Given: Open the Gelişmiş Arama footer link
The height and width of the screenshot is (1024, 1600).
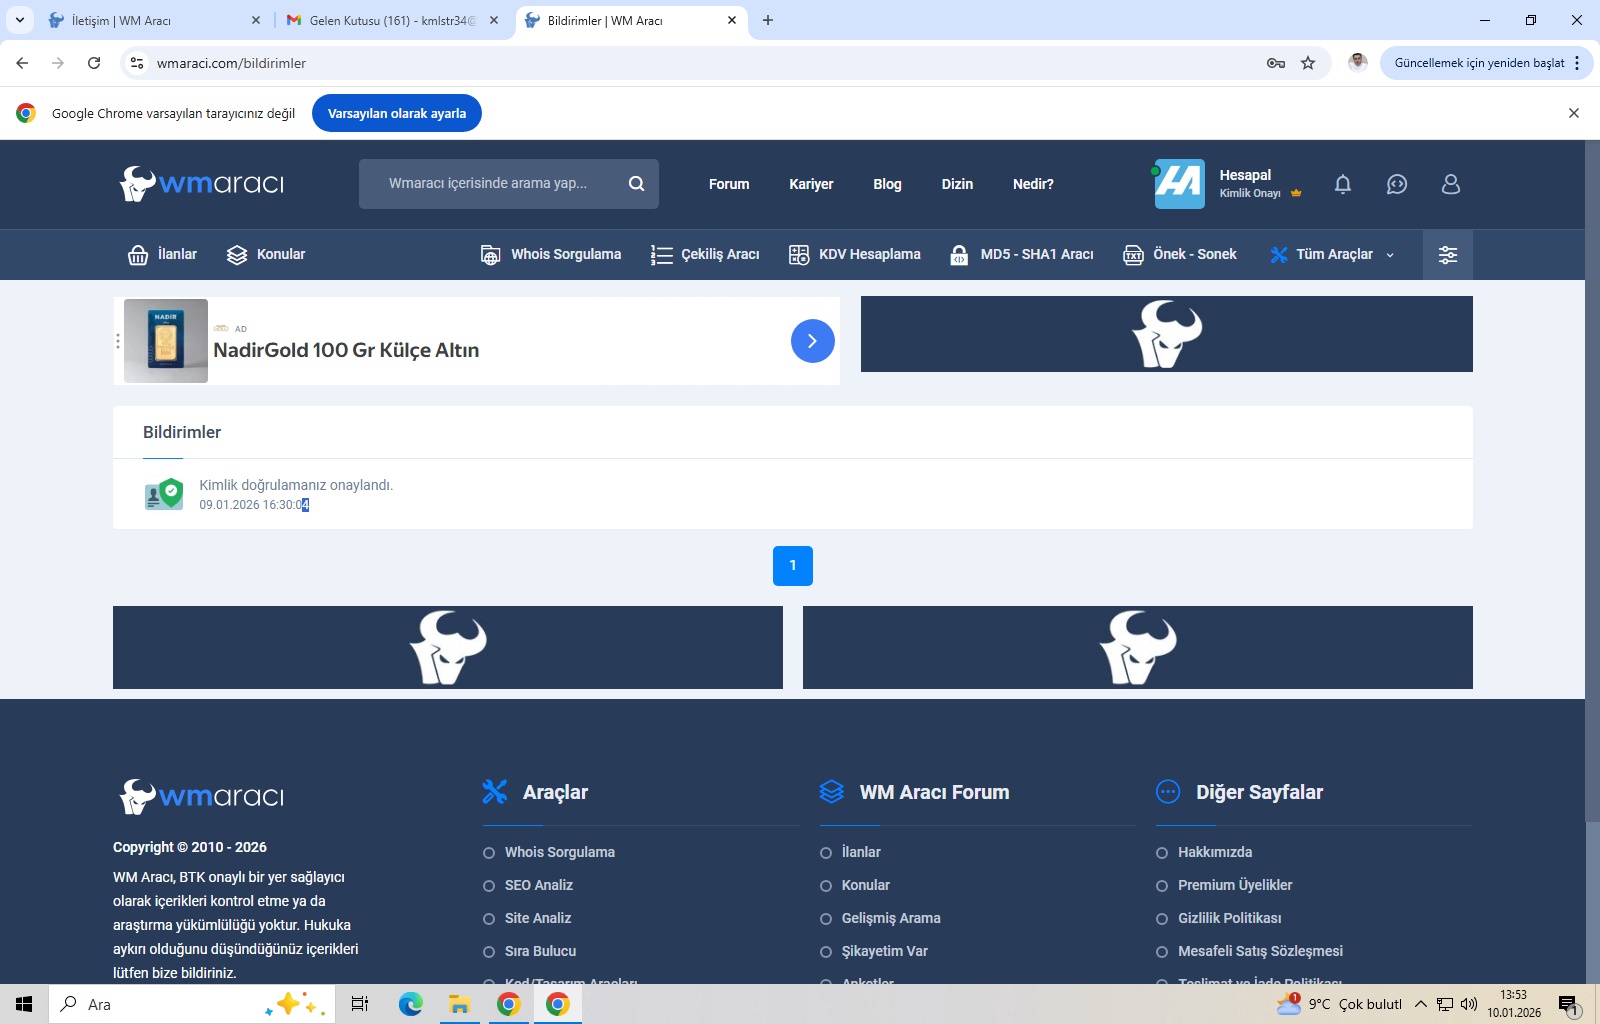Looking at the screenshot, I should (x=891, y=919).
